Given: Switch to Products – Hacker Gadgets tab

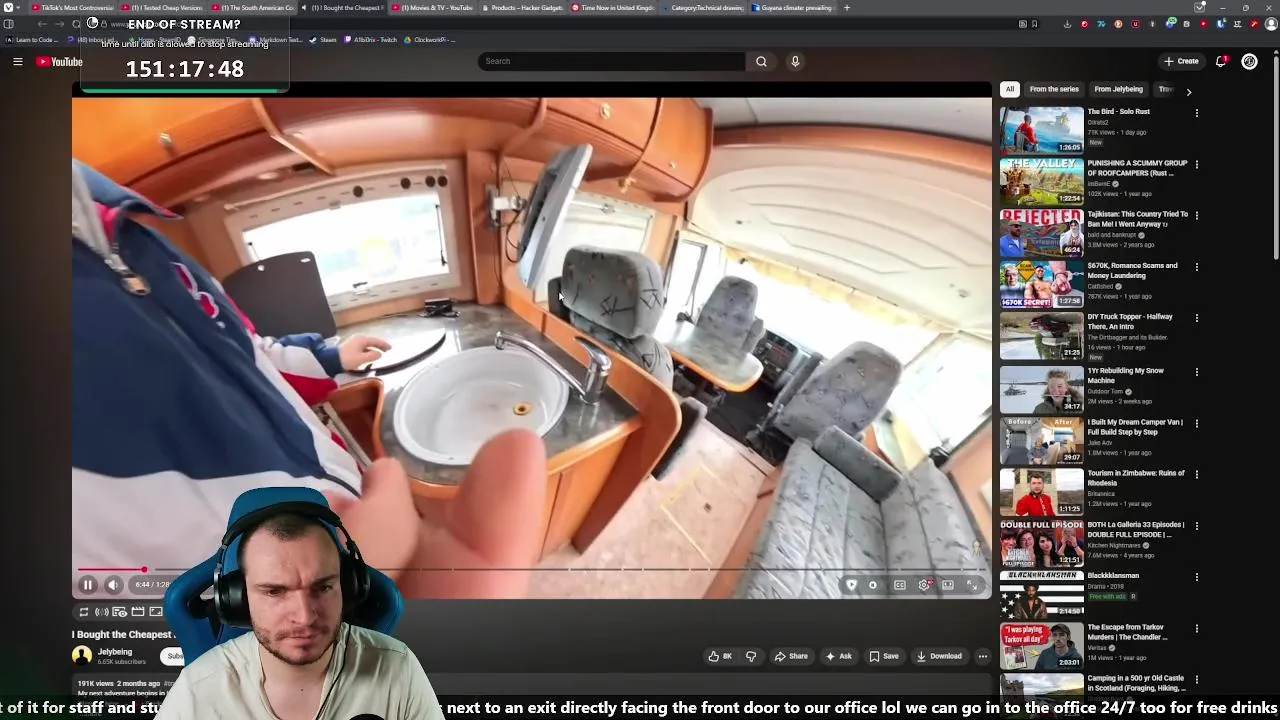Looking at the screenshot, I should [x=522, y=8].
